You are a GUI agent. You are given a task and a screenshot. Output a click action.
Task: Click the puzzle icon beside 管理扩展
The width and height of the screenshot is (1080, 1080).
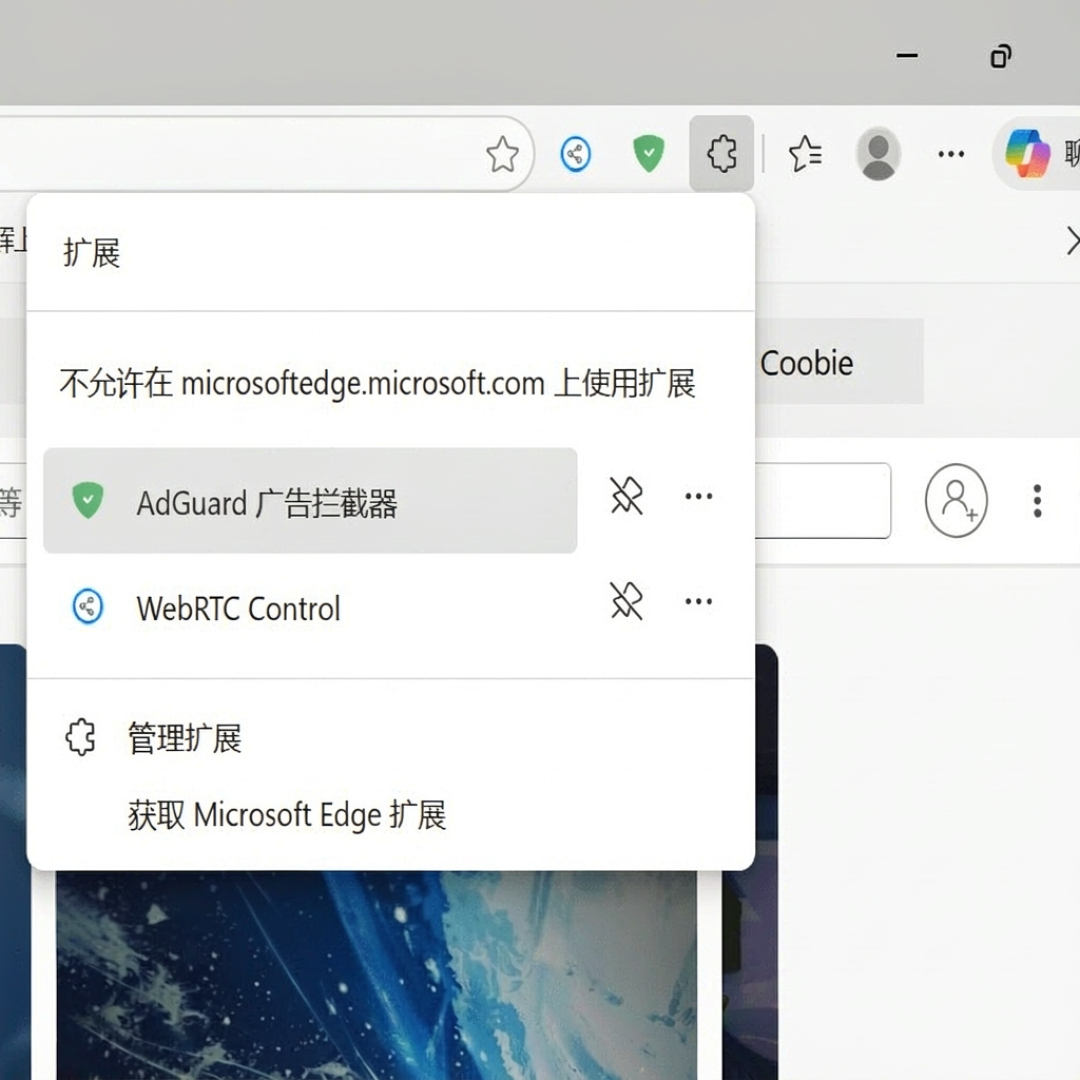click(81, 738)
